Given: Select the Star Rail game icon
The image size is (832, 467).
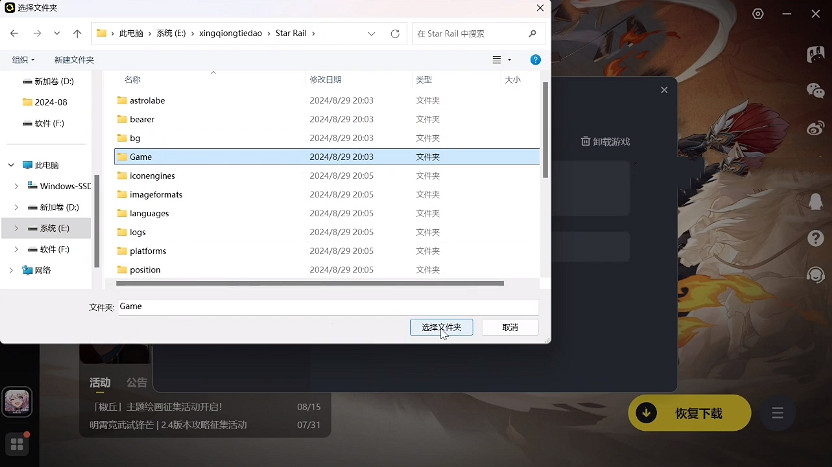Looking at the screenshot, I should 17,402.
